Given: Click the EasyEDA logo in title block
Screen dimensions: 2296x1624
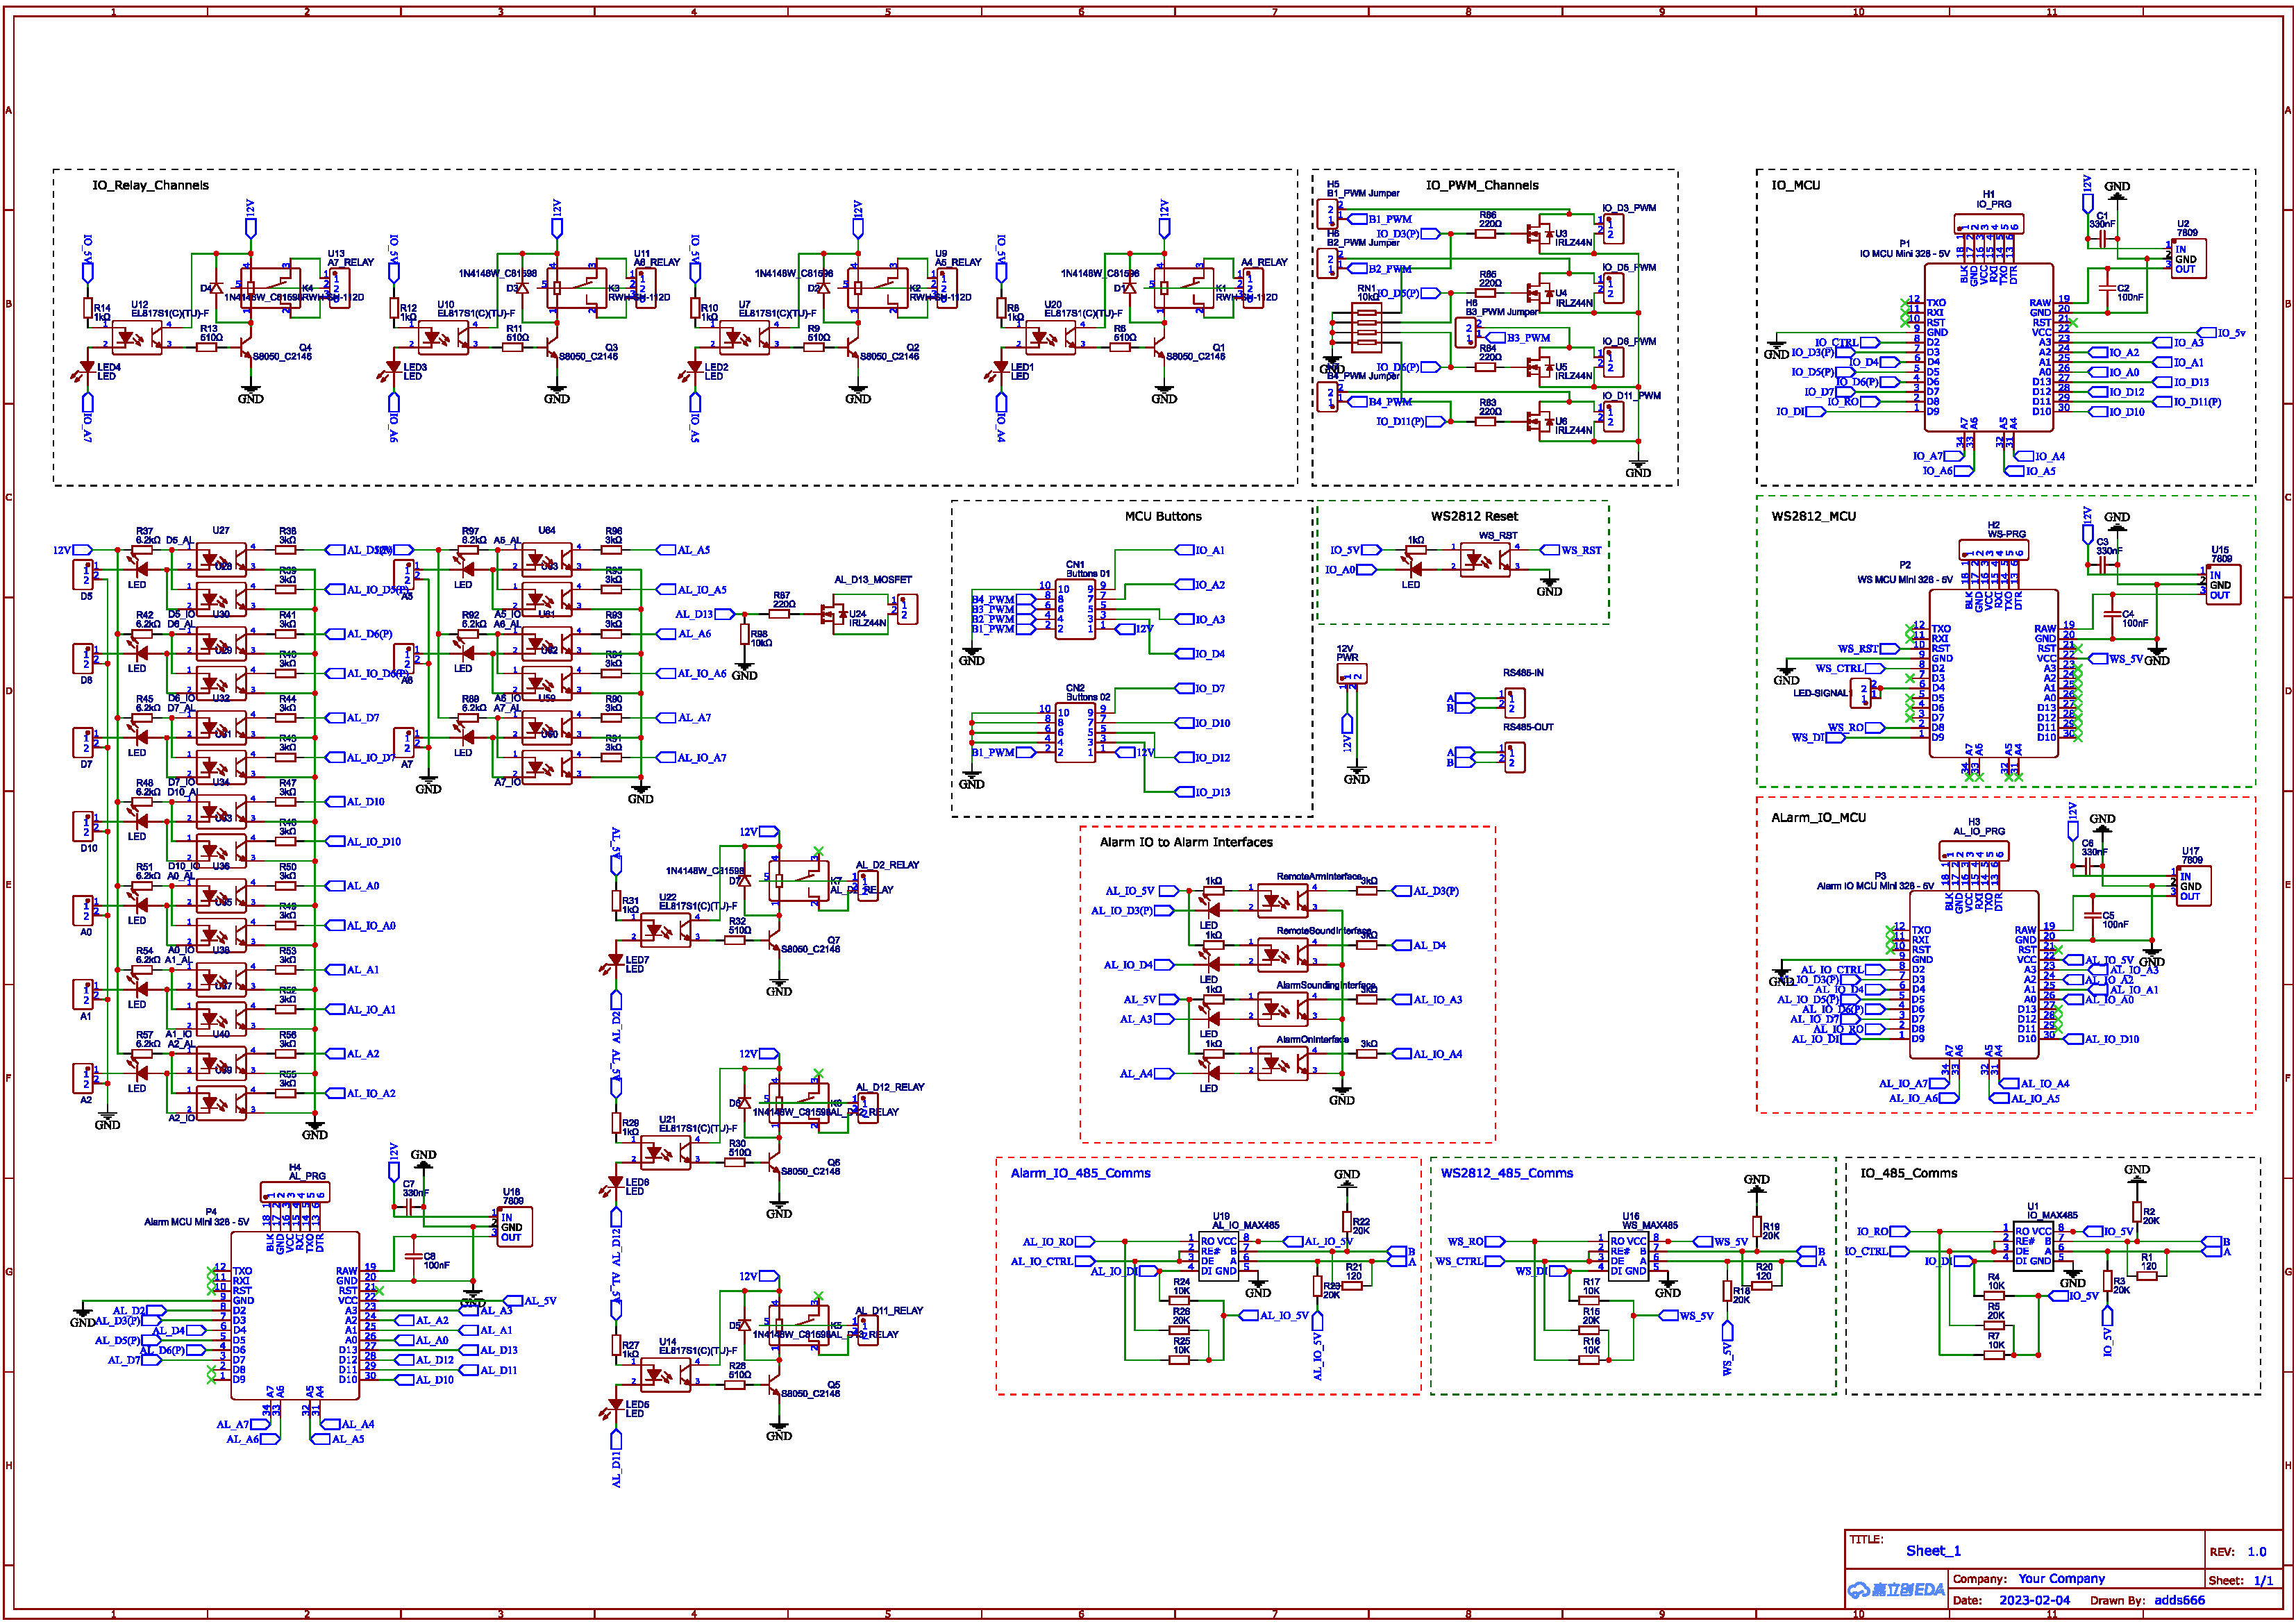Looking at the screenshot, I should pyautogui.click(x=1897, y=1591).
